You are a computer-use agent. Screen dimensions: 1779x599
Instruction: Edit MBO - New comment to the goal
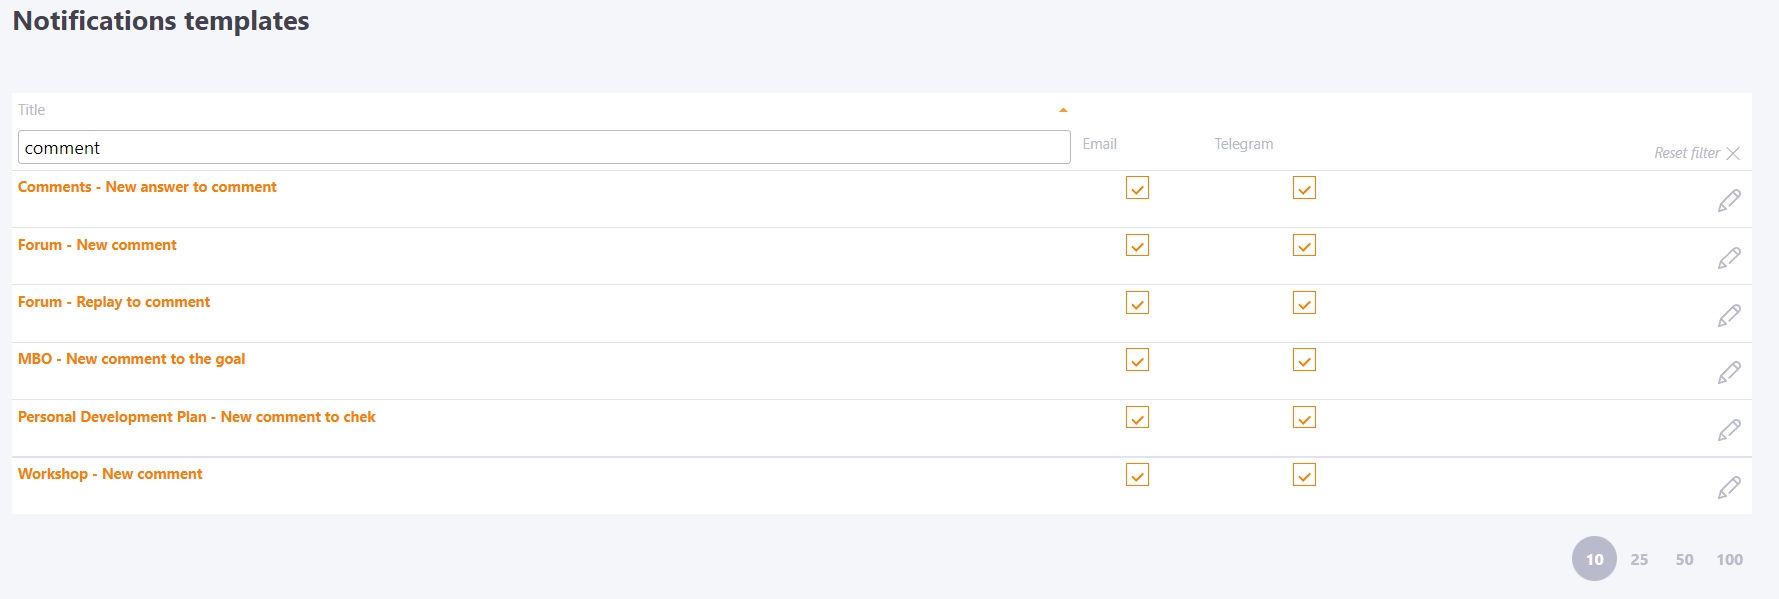click(1729, 372)
